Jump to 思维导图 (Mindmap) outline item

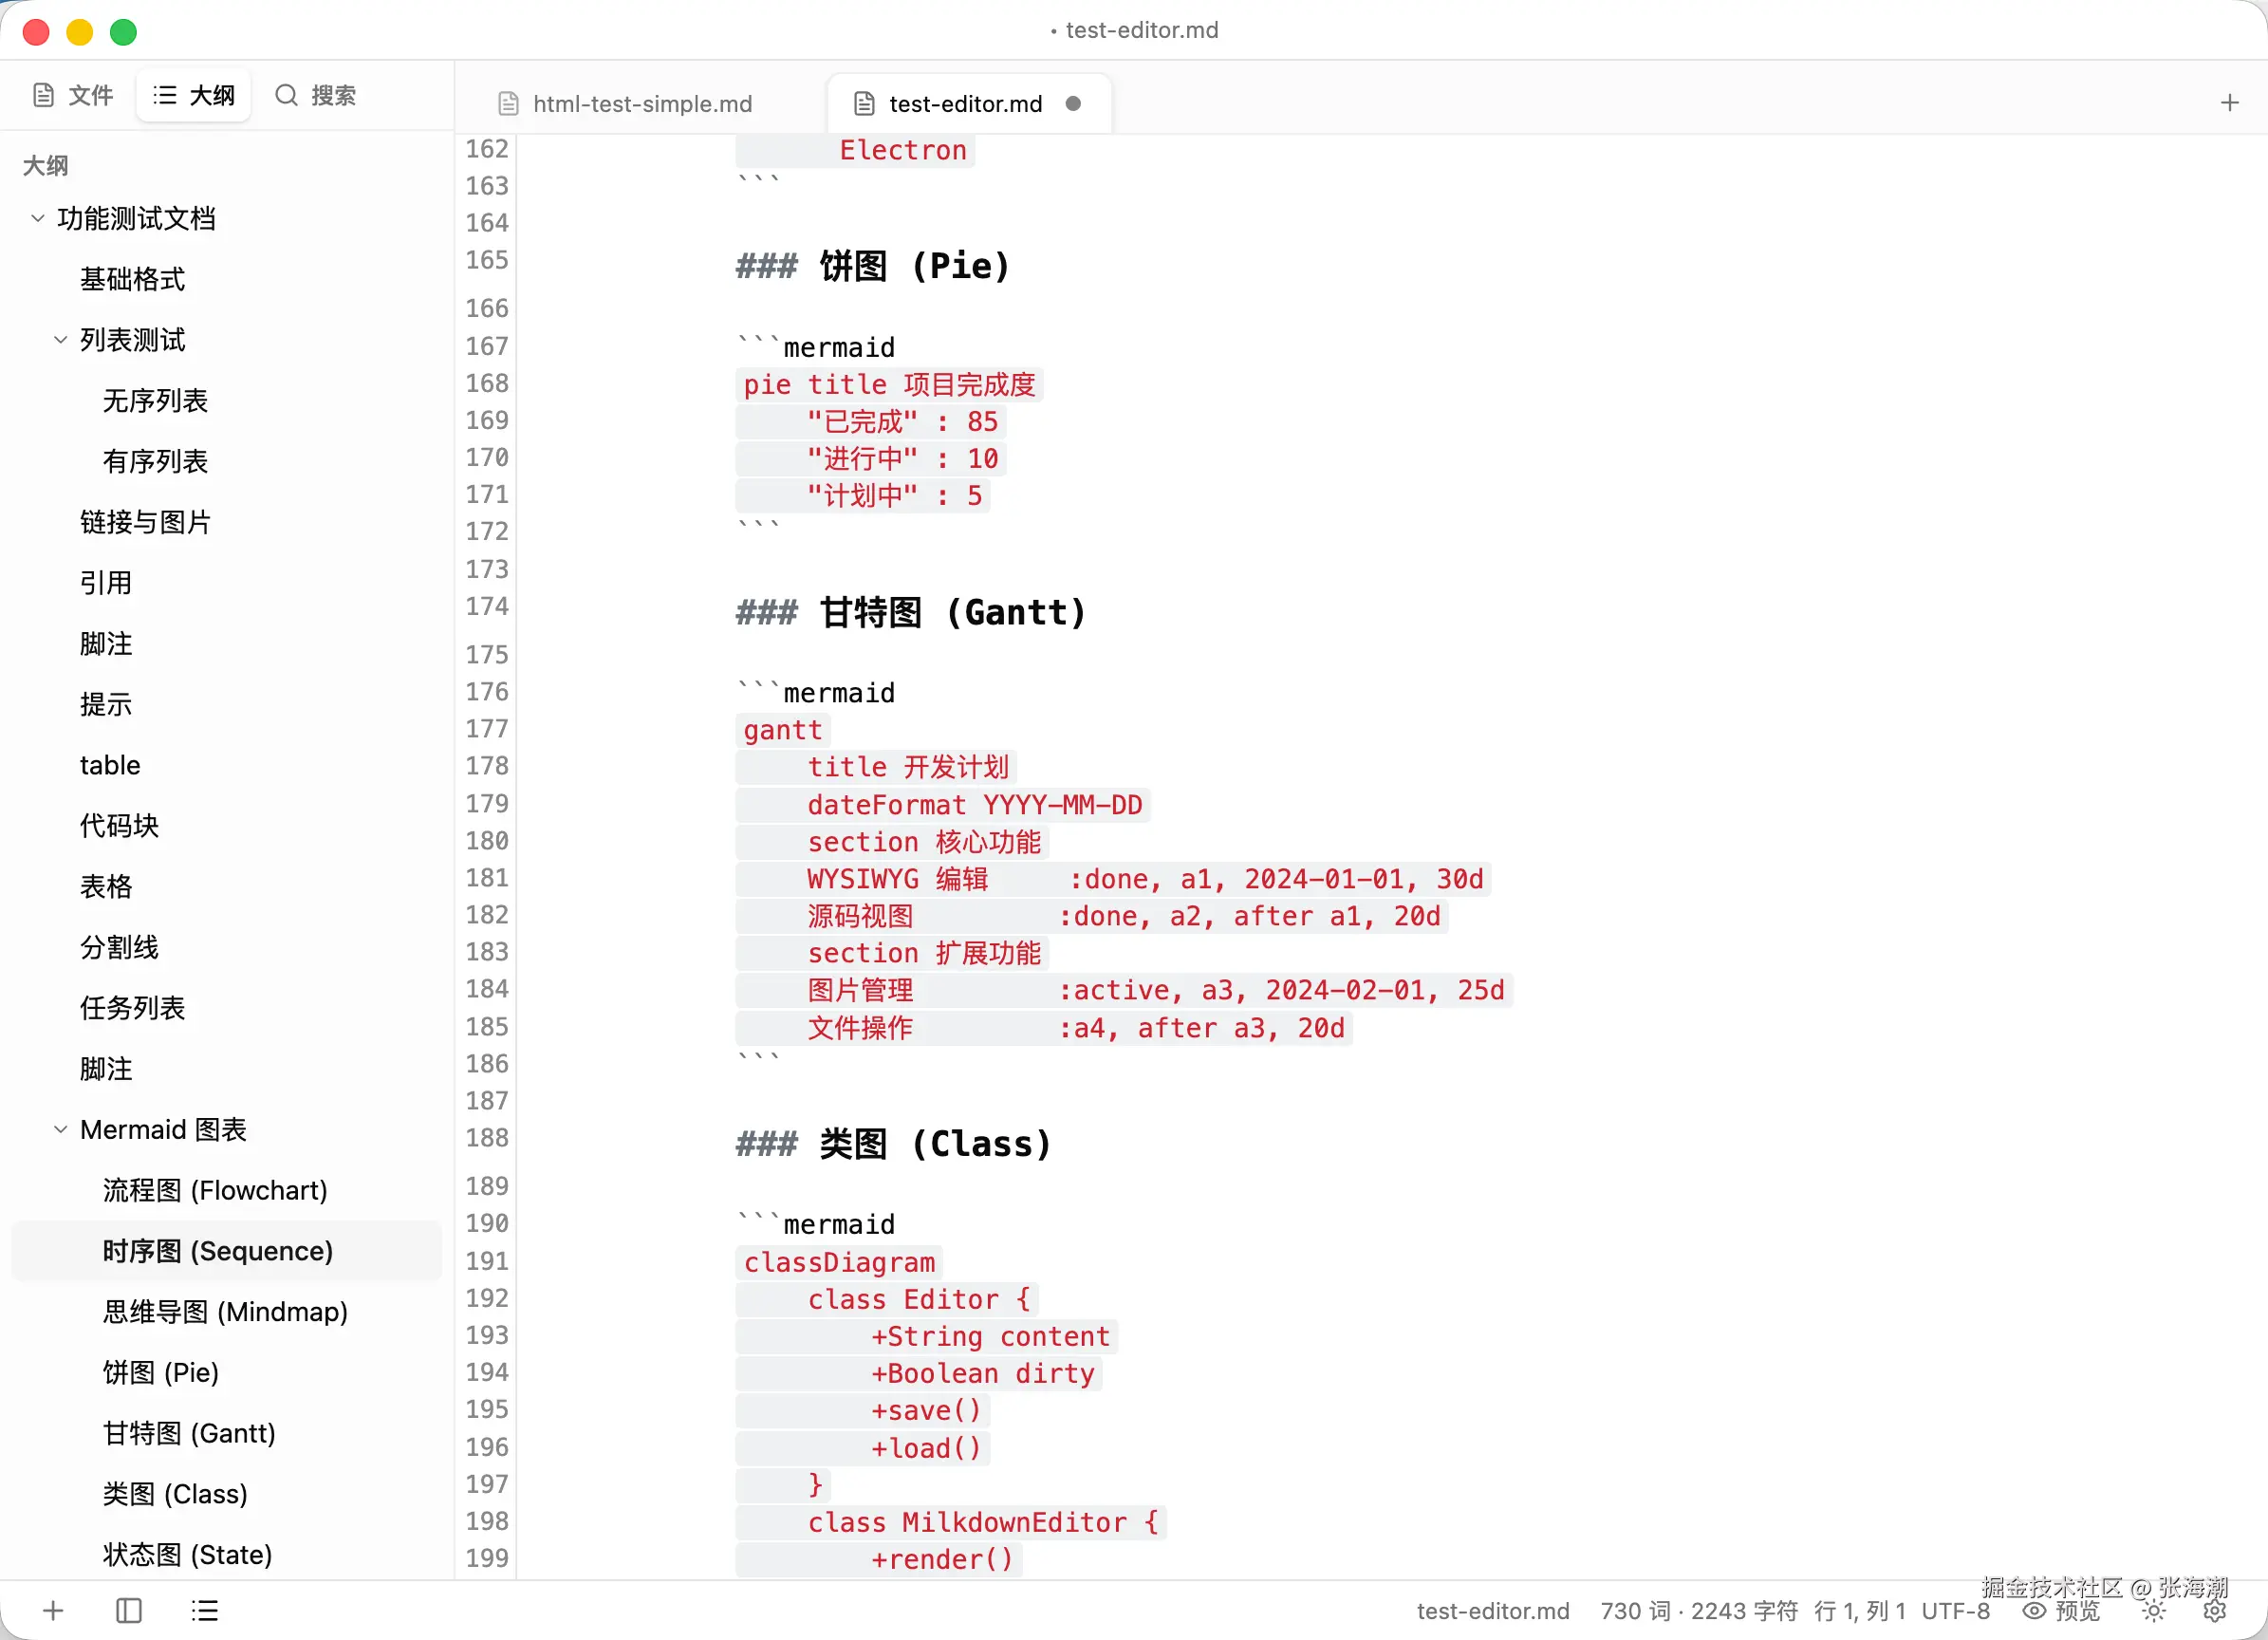(x=225, y=1311)
